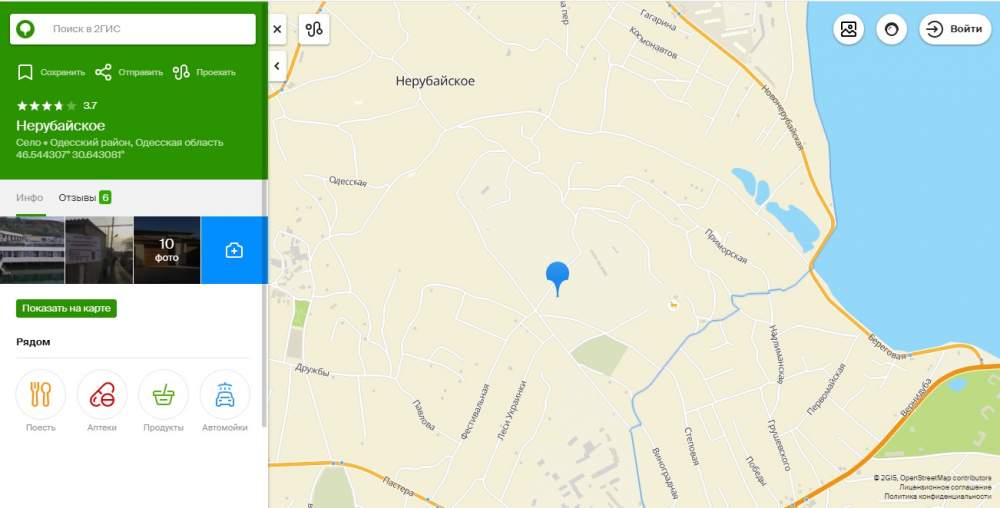Open the 10 фото thumbnail
Screen dimensions: 1000x508
167,250
